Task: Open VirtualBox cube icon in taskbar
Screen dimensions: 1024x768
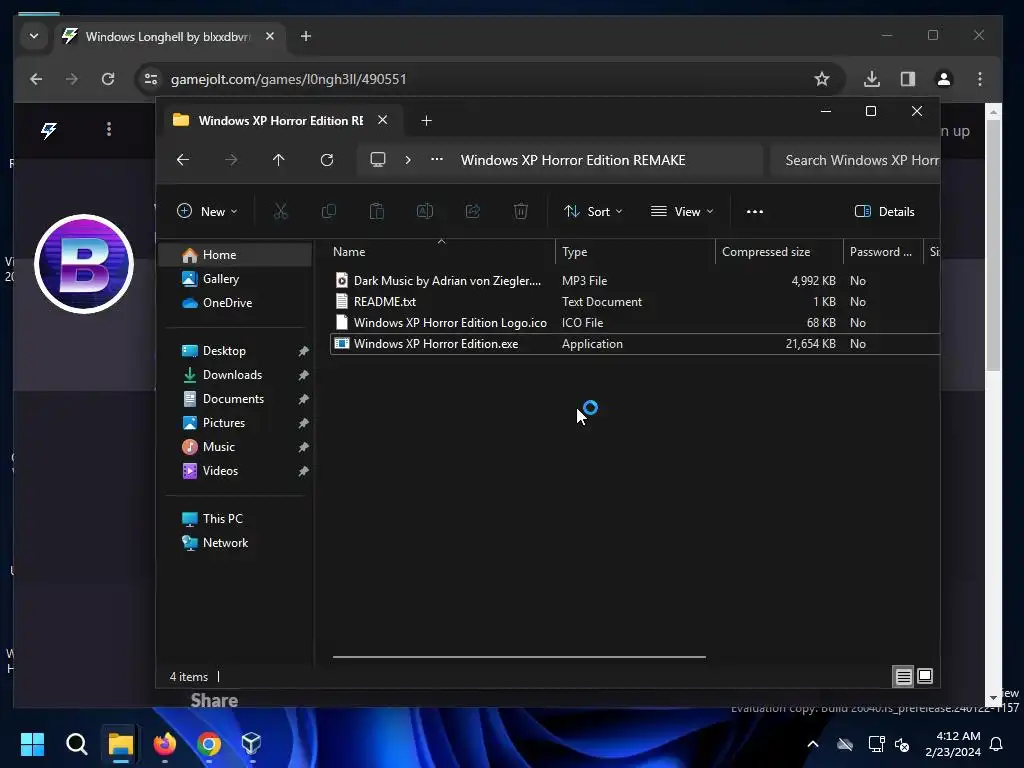Action: coord(251,743)
